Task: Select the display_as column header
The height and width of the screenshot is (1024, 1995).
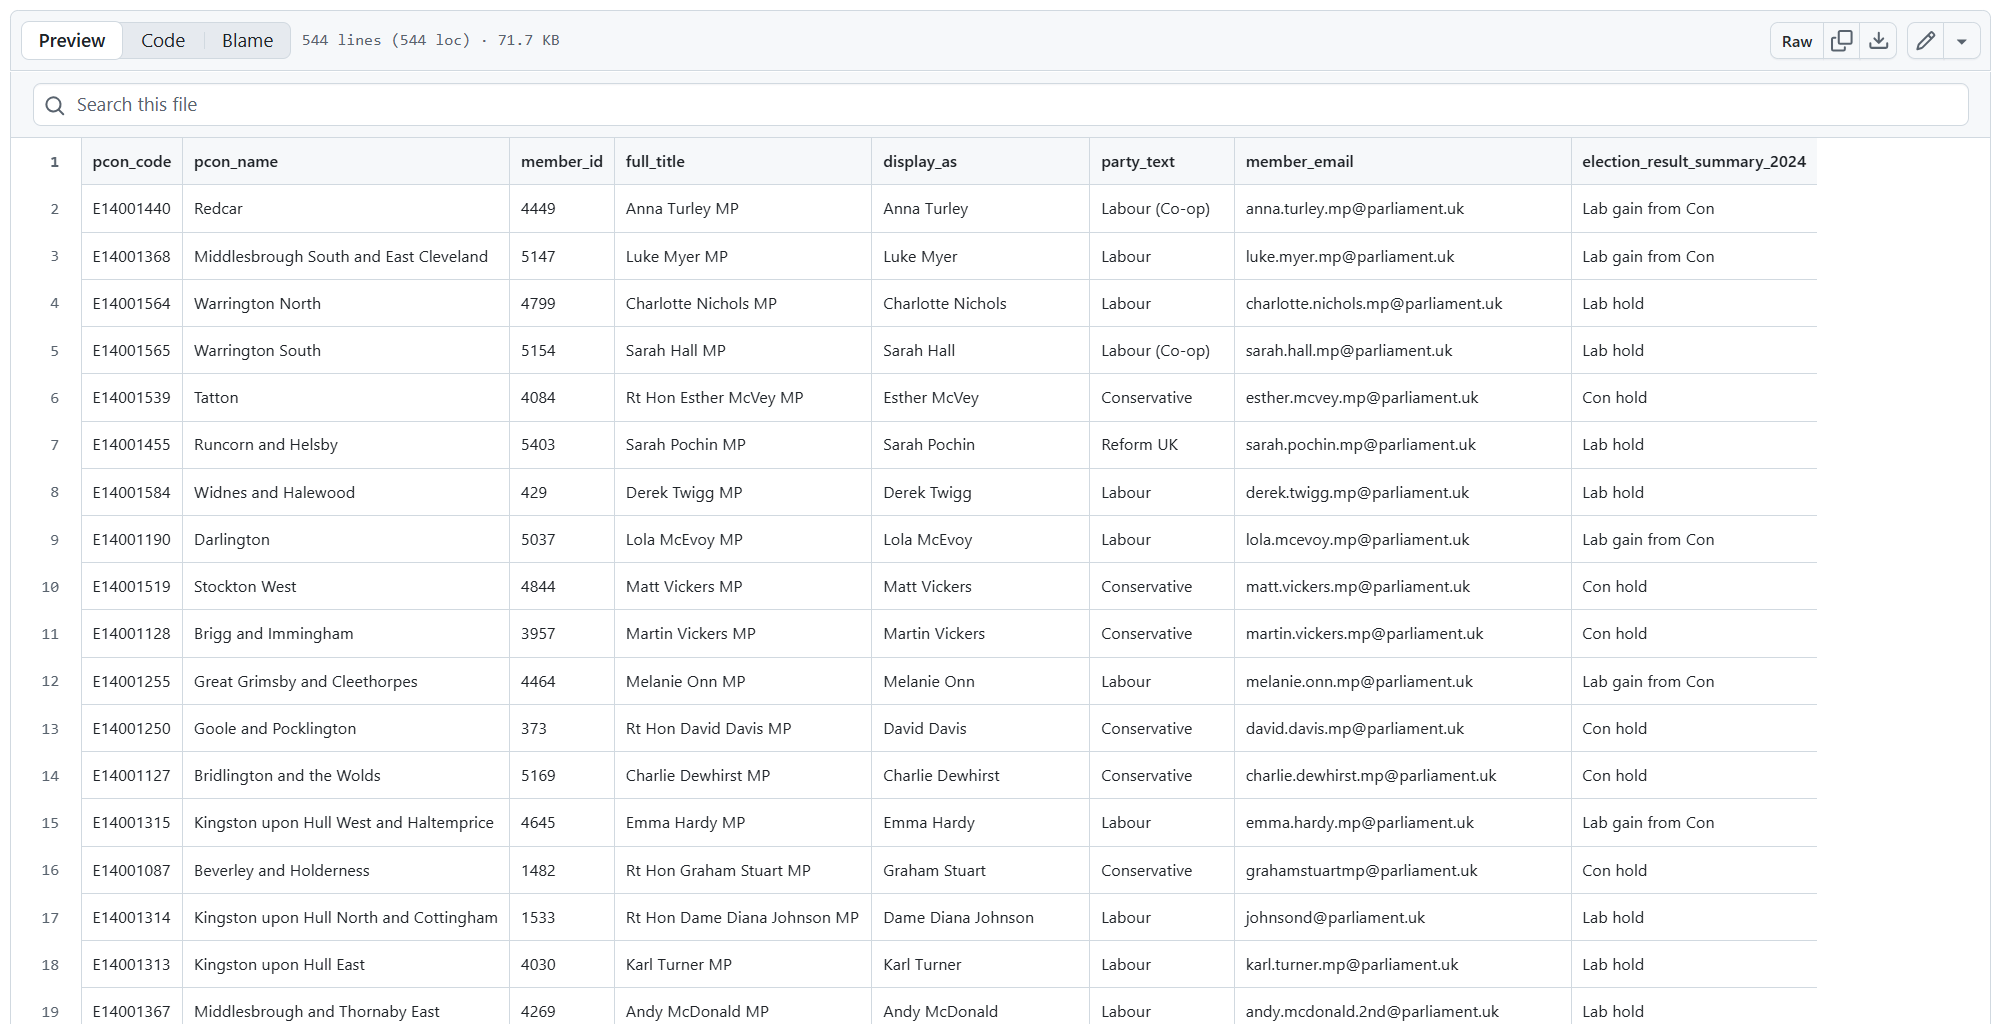Action: tap(981, 161)
